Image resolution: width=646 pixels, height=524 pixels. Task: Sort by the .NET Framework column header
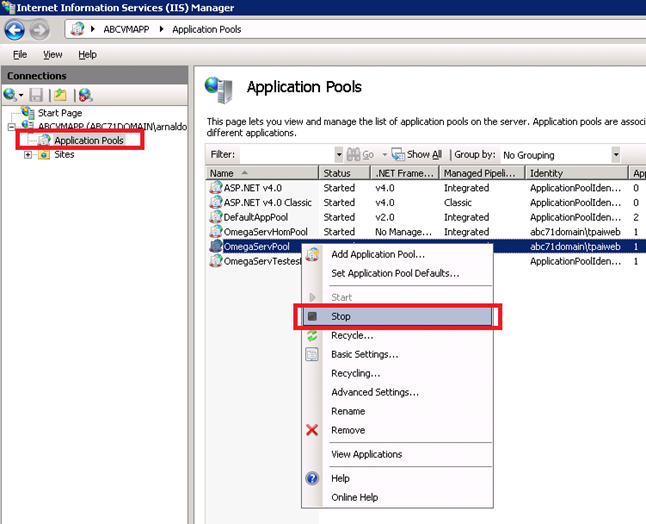pyautogui.click(x=405, y=173)
